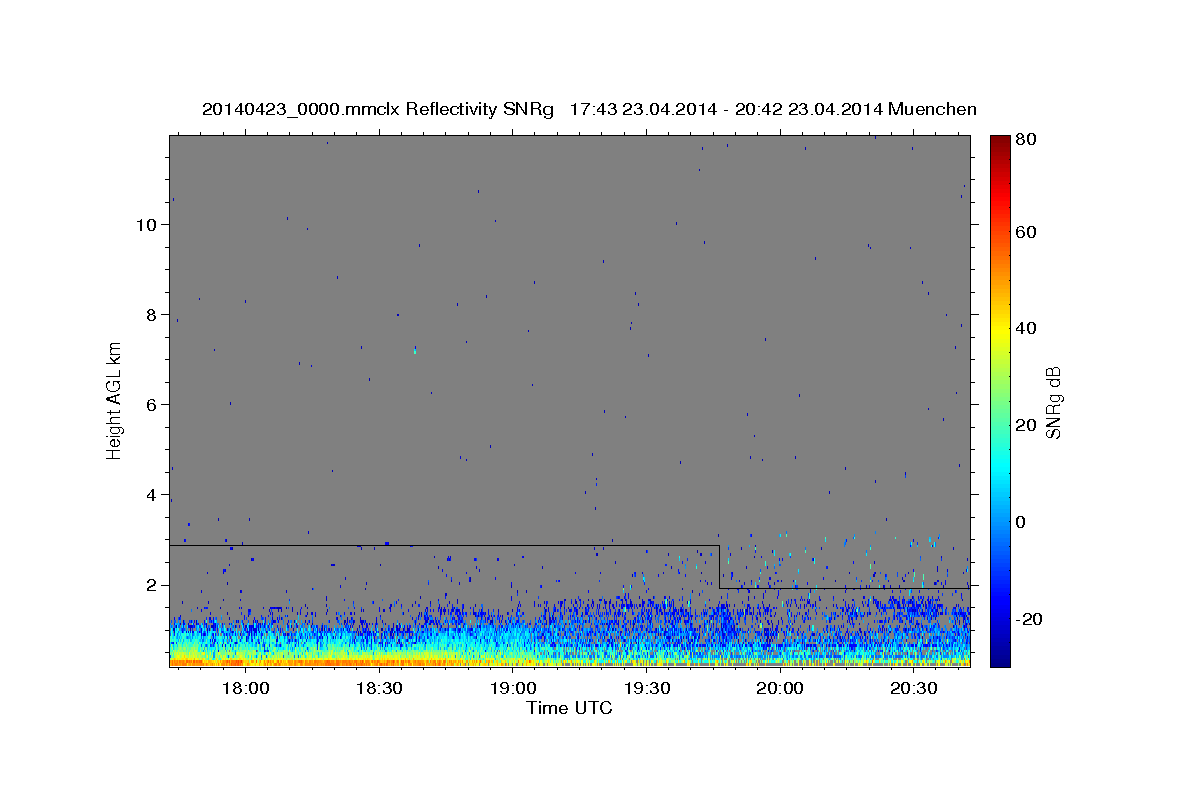The height and width of the screenshot is (800, 1200).
Task: Click the colorbar value label 40
Action: click(1027, 328)
